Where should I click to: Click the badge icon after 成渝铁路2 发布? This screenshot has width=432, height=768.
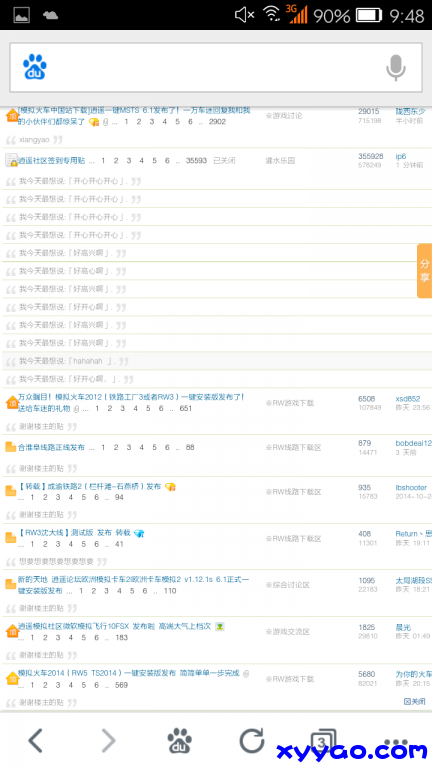pyautogui.click(x=170, y=487)
